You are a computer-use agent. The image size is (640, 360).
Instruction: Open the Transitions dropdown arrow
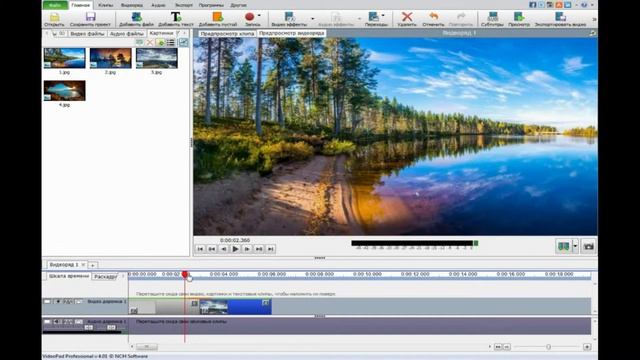pyautogui.click(x=383, y=16)
